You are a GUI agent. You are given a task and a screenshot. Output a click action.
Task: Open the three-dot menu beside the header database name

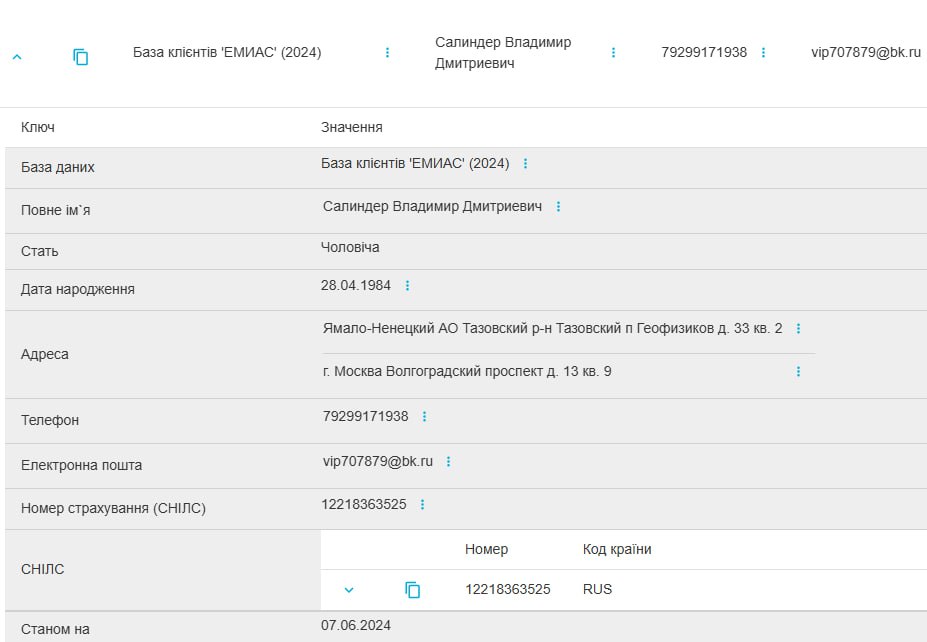click(388, 53)
